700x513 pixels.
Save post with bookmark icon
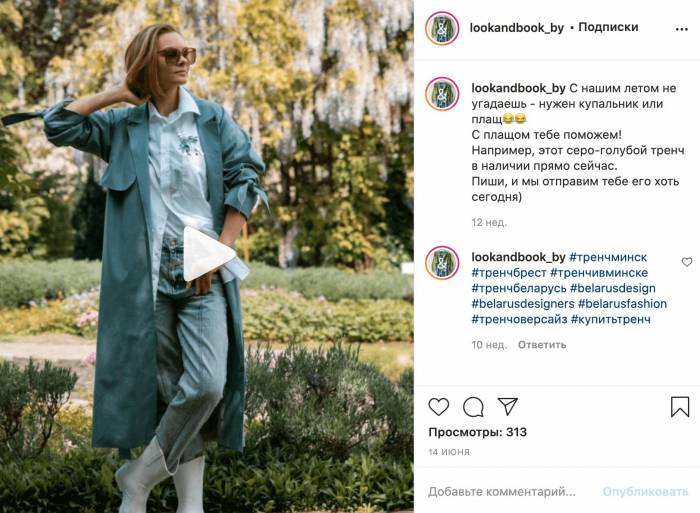pos(680,407)
